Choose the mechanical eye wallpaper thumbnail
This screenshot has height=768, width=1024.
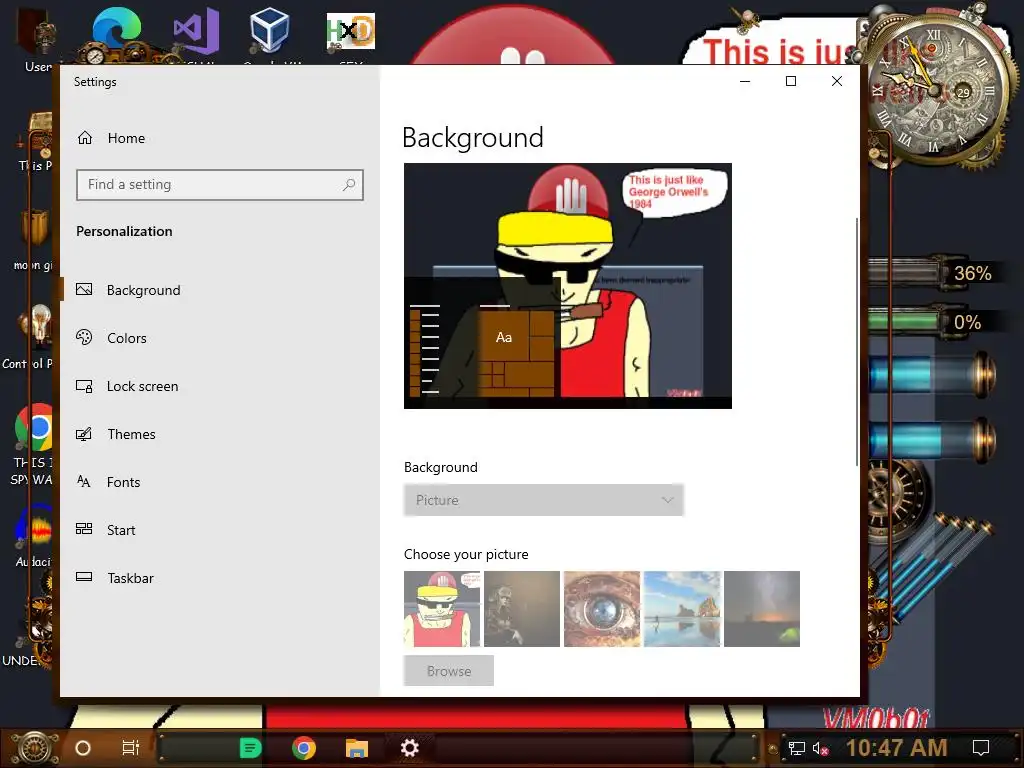click(x=601, y=609)
